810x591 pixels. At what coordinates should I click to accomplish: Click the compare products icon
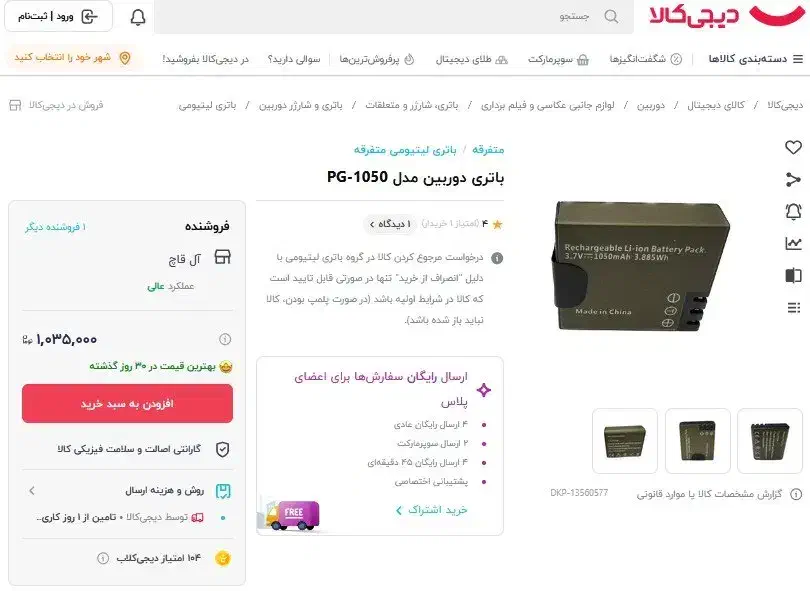[793, 275]
